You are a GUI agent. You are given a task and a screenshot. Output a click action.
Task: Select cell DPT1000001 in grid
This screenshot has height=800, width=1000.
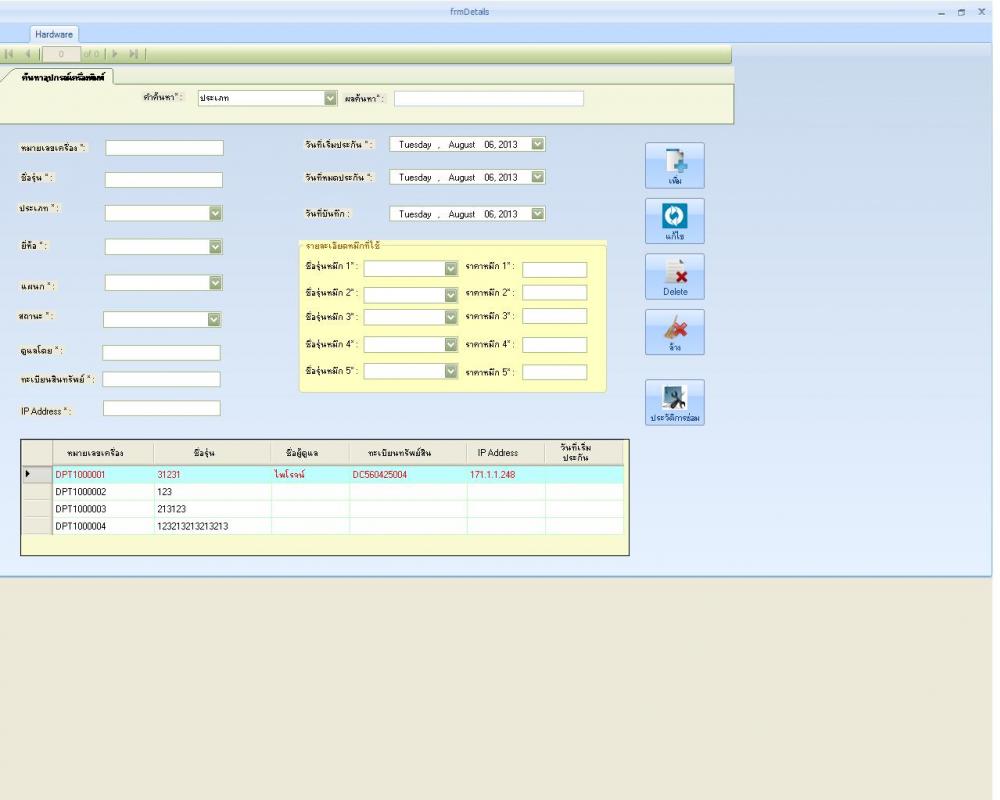point(103,475)
